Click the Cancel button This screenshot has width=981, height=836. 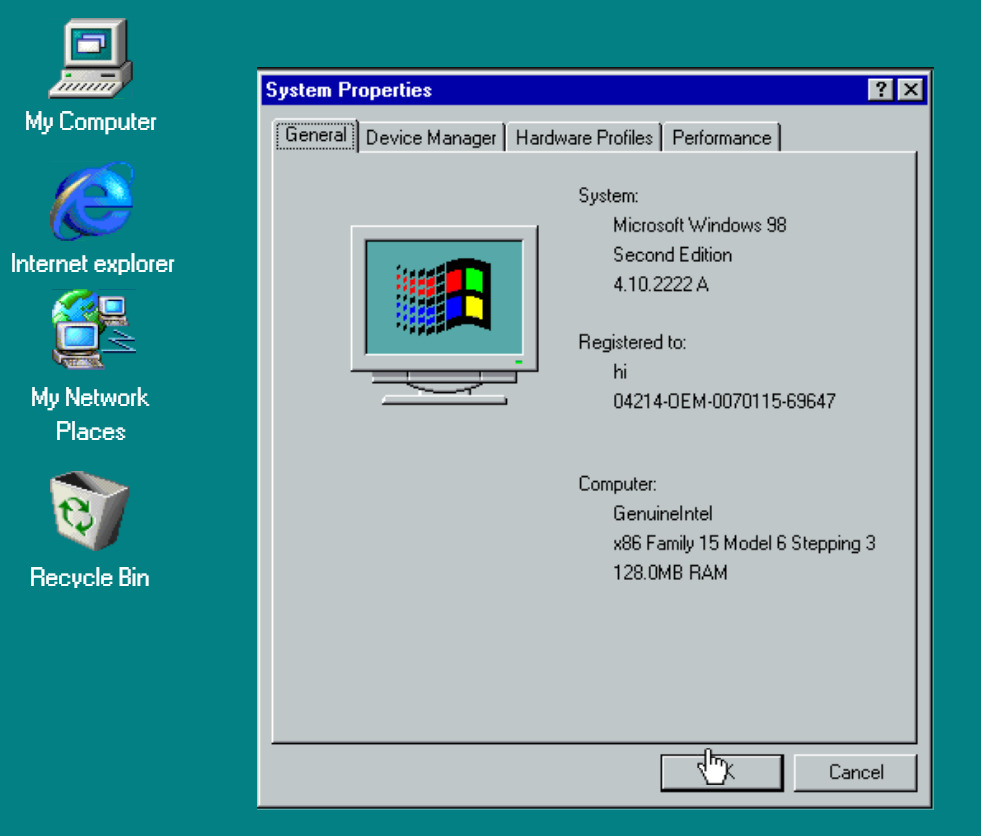(855, 772)
